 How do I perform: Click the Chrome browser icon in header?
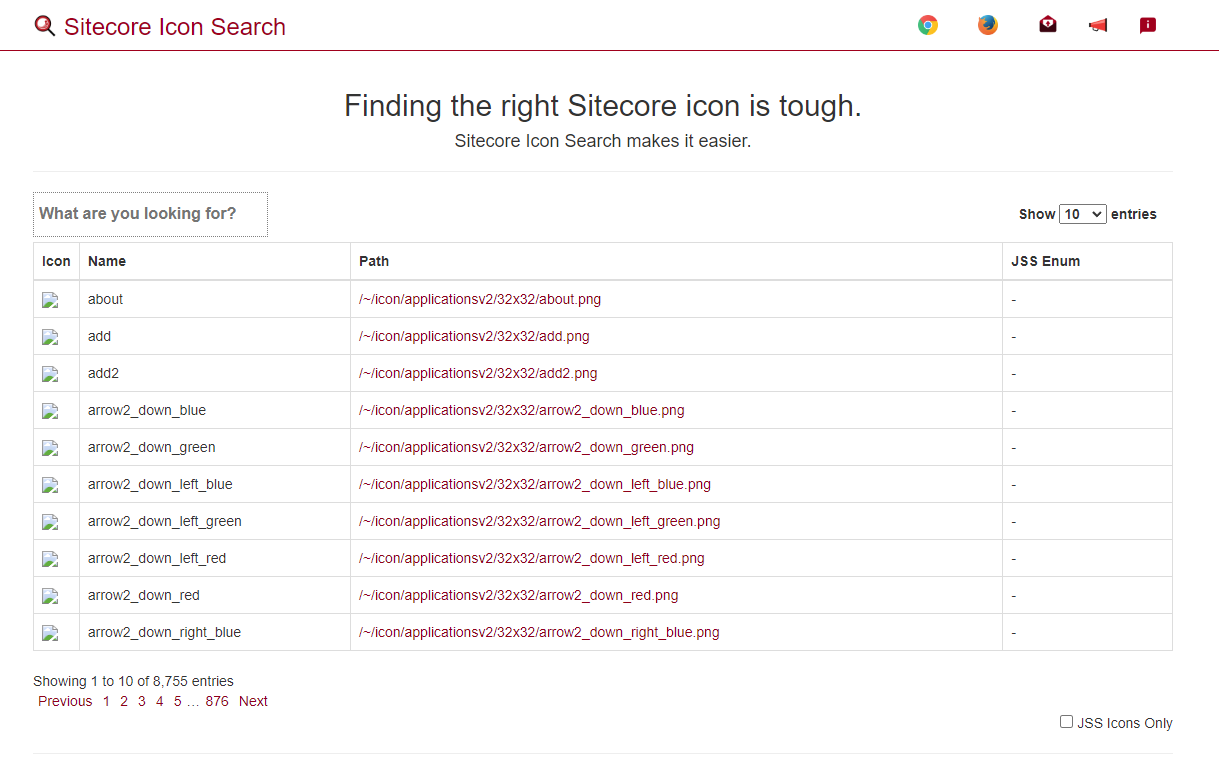coord(928,25)
